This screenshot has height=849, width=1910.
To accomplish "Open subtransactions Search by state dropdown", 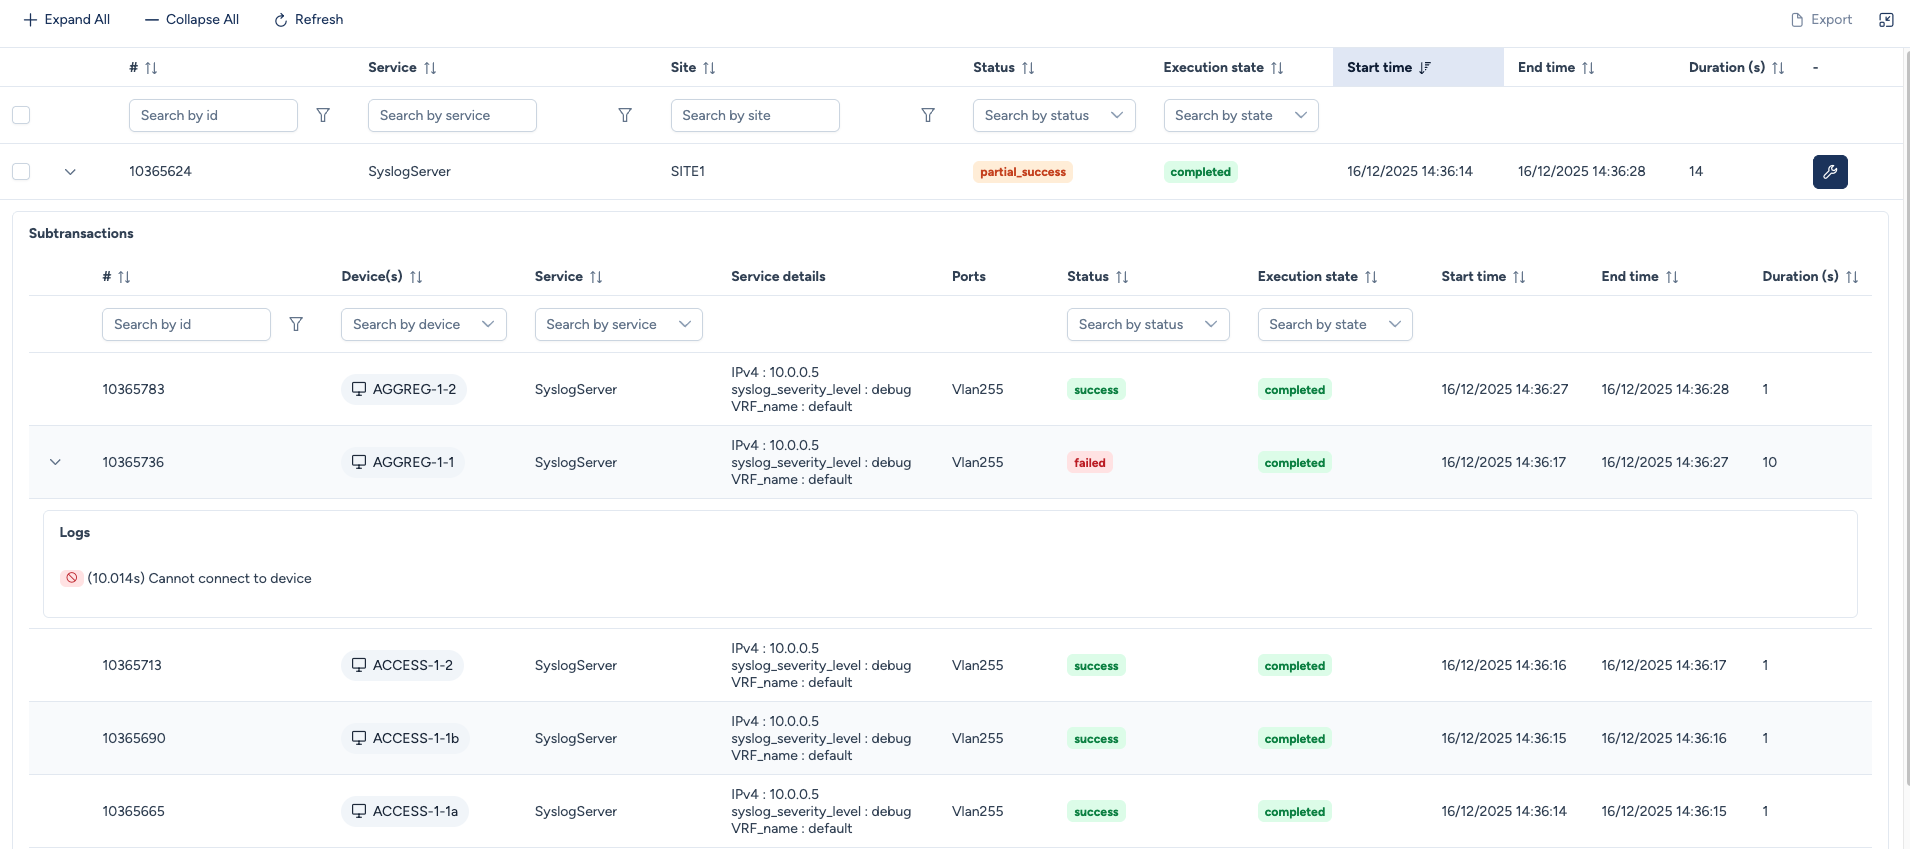I will tap(1334, 324).
